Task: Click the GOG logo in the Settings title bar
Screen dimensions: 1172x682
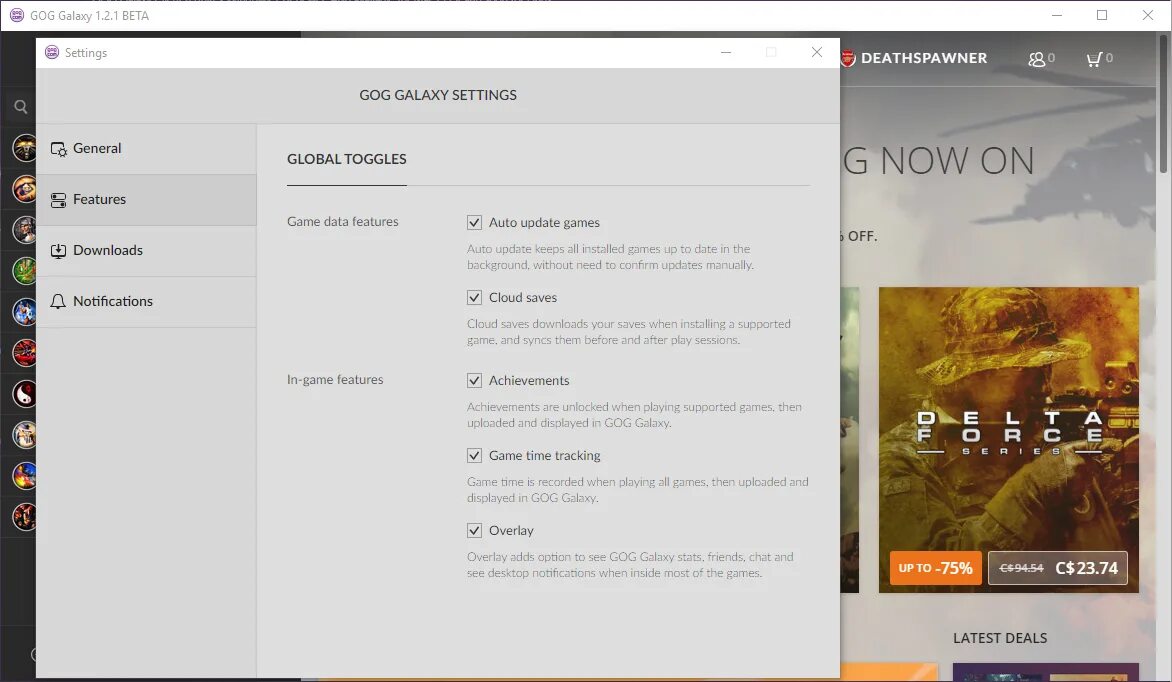Action: 52,52
